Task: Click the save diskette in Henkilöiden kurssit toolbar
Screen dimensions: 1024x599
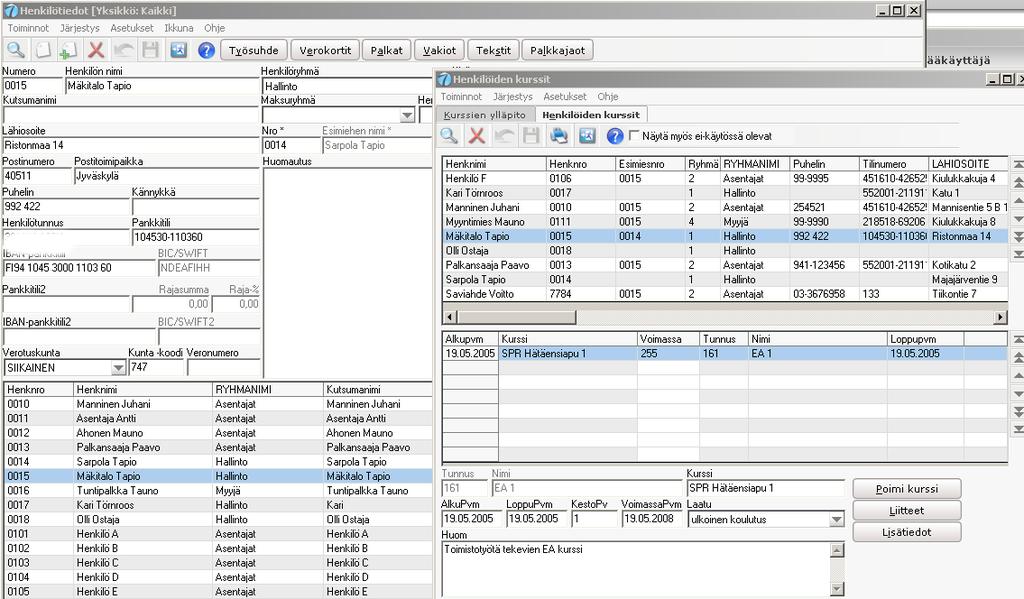Action: [x=531, y=135]
